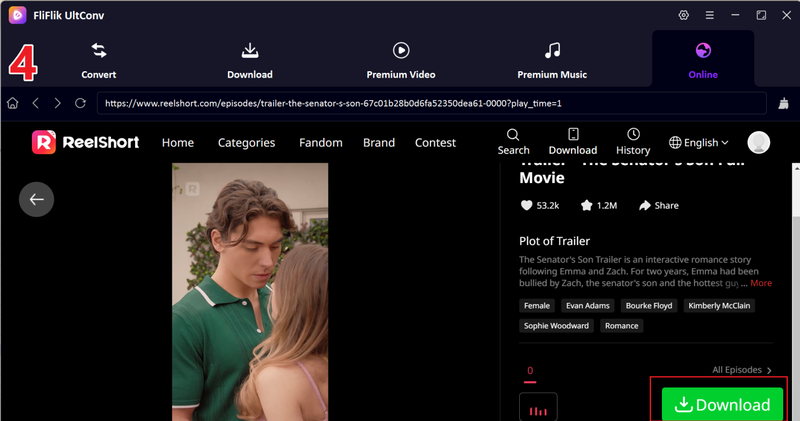The width and height of the screenshot is (800, 421).
Task: Expand the English language dropdown
Action: [698, 143]
